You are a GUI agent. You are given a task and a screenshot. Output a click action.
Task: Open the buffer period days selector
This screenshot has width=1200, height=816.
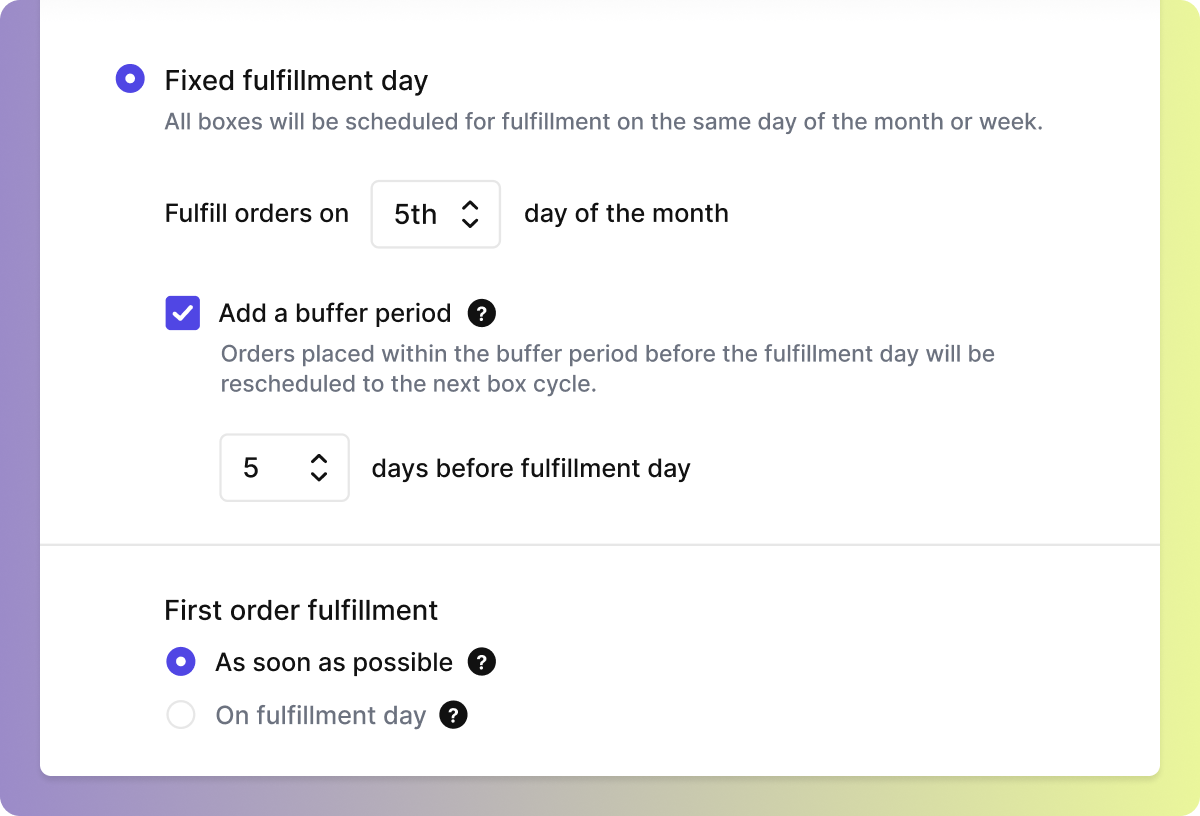pyautogui.click(x=284, y=468)
